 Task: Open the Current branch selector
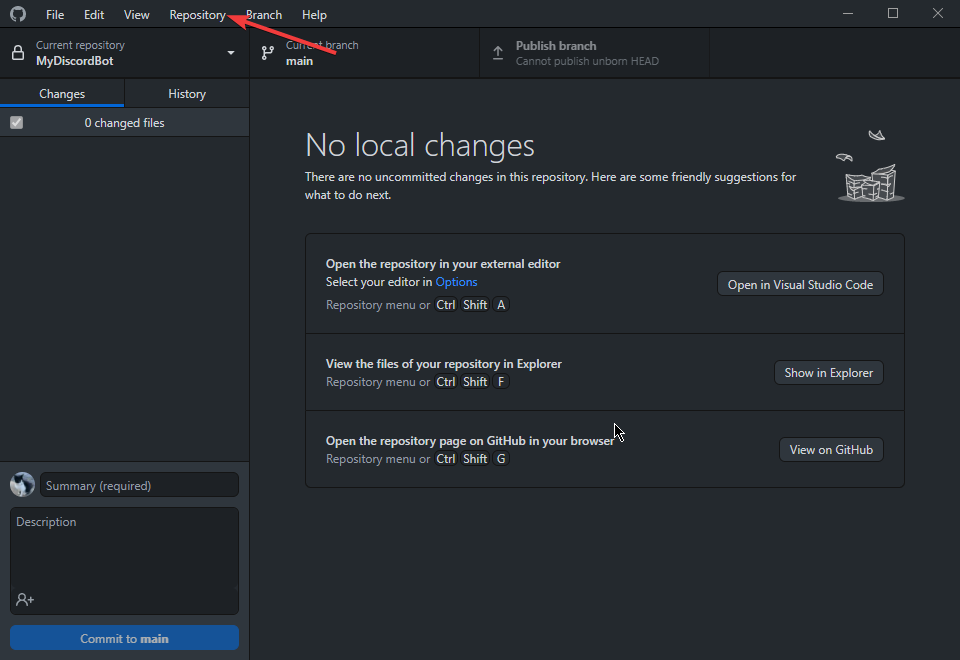(x=365, y=53)
